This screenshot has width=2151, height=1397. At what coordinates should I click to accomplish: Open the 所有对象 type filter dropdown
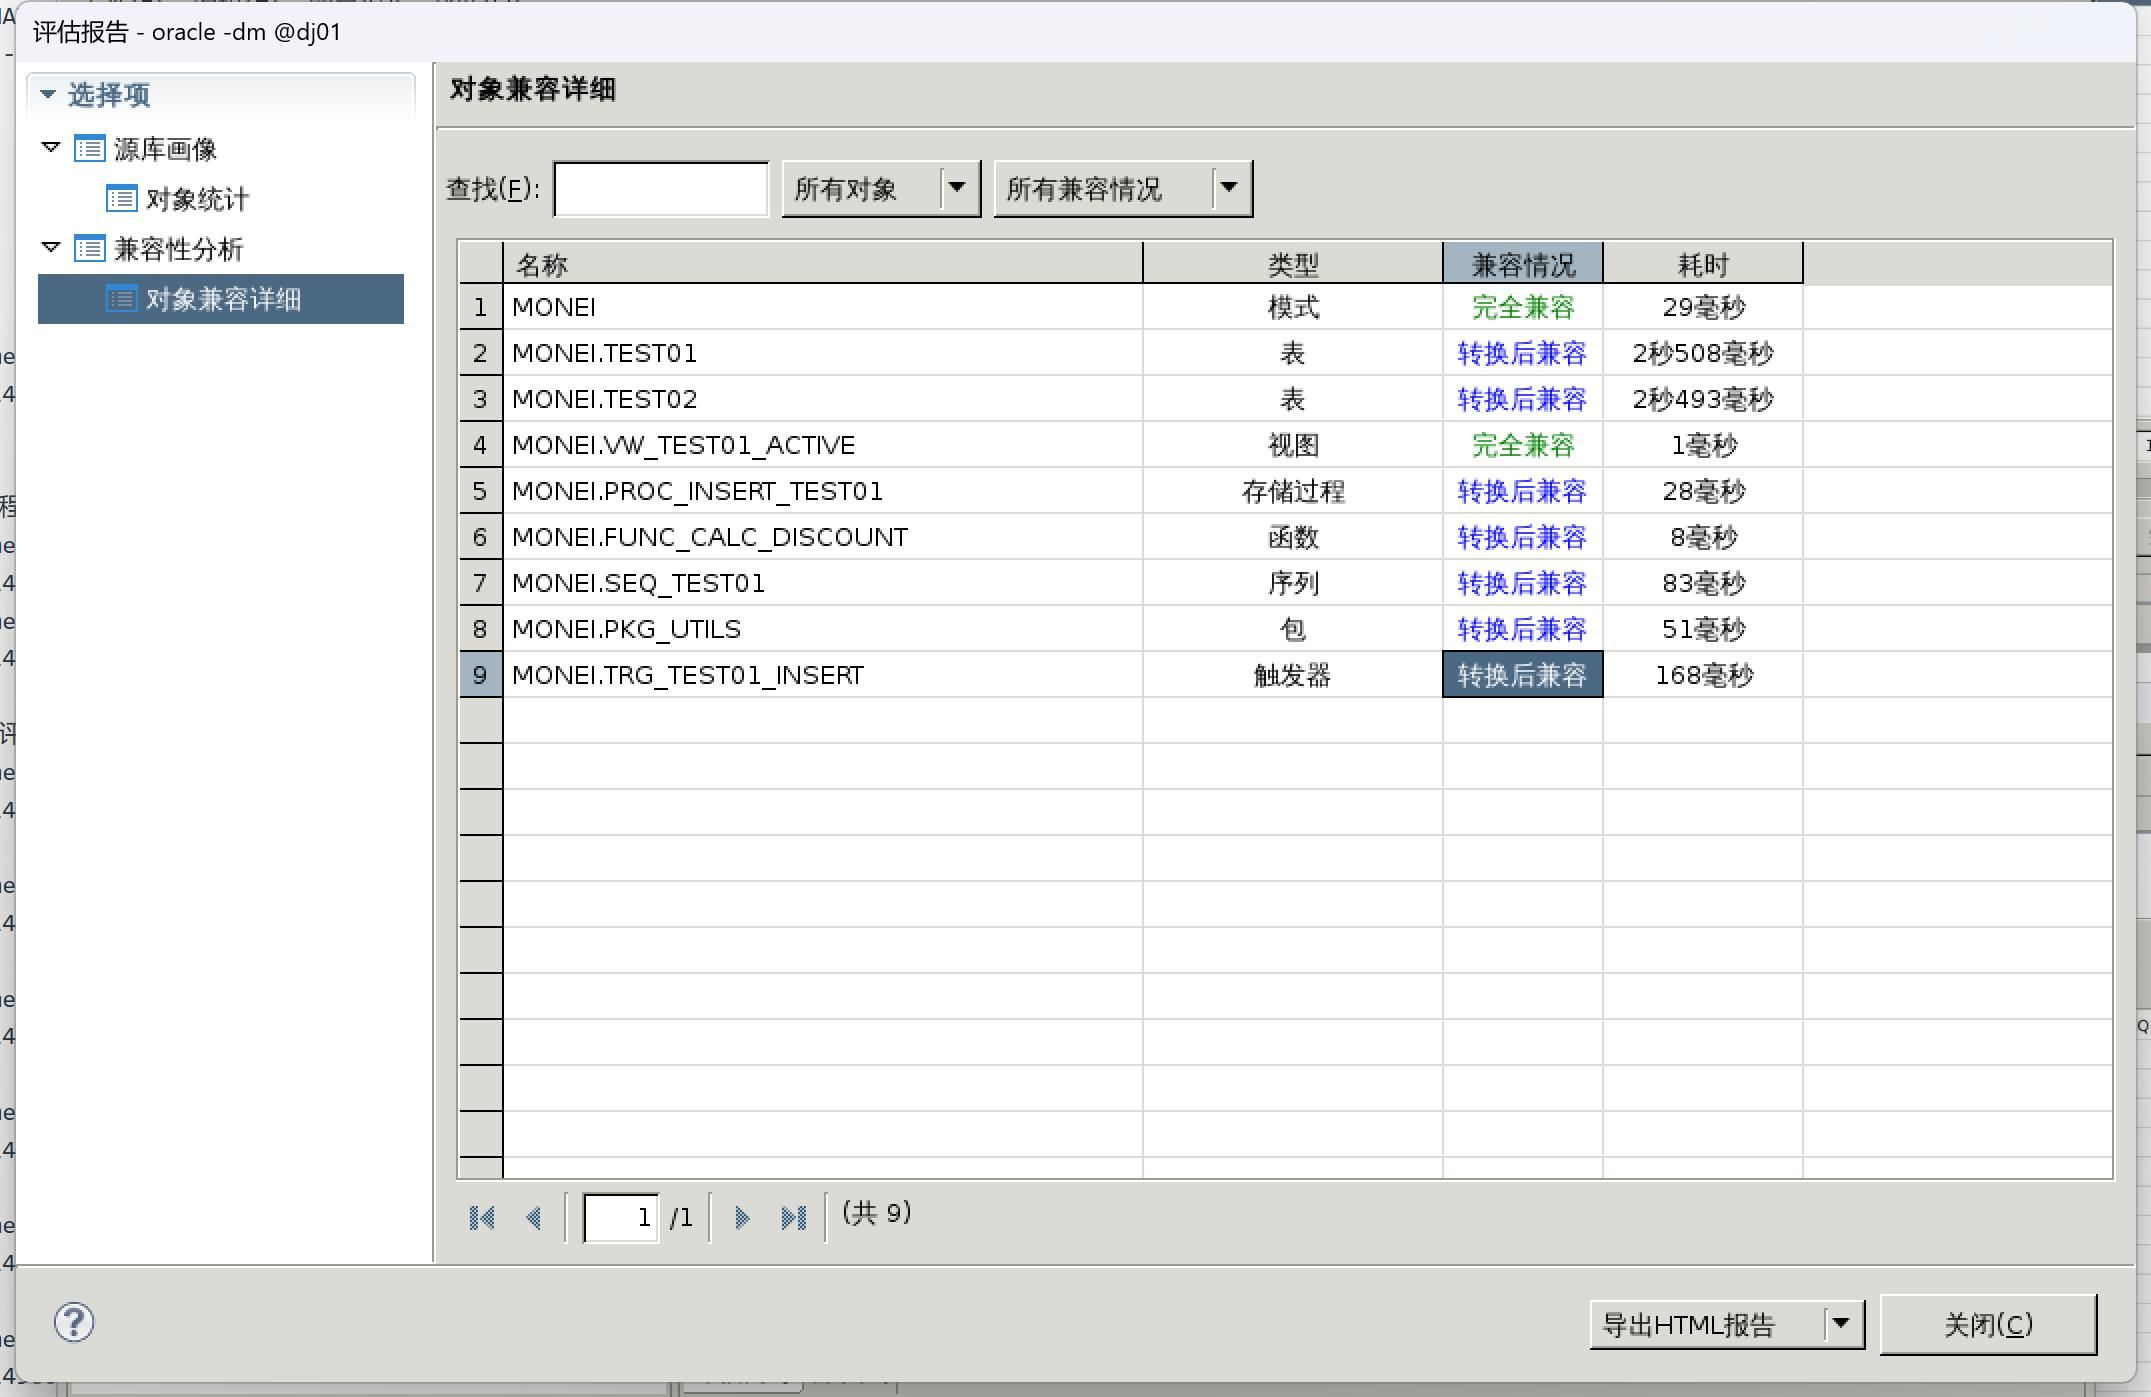[x=957, y=188]
